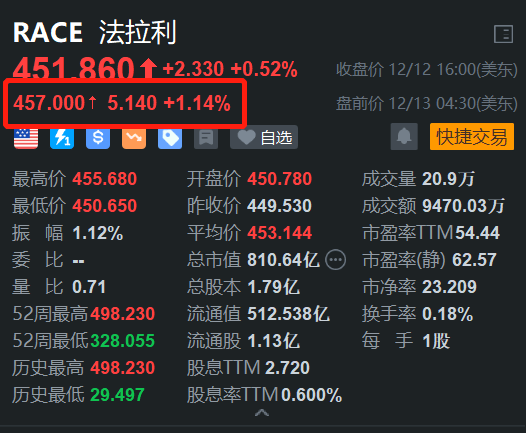Click the 开盘价 value 450.780
526x433 pixels.
[280, 179]
